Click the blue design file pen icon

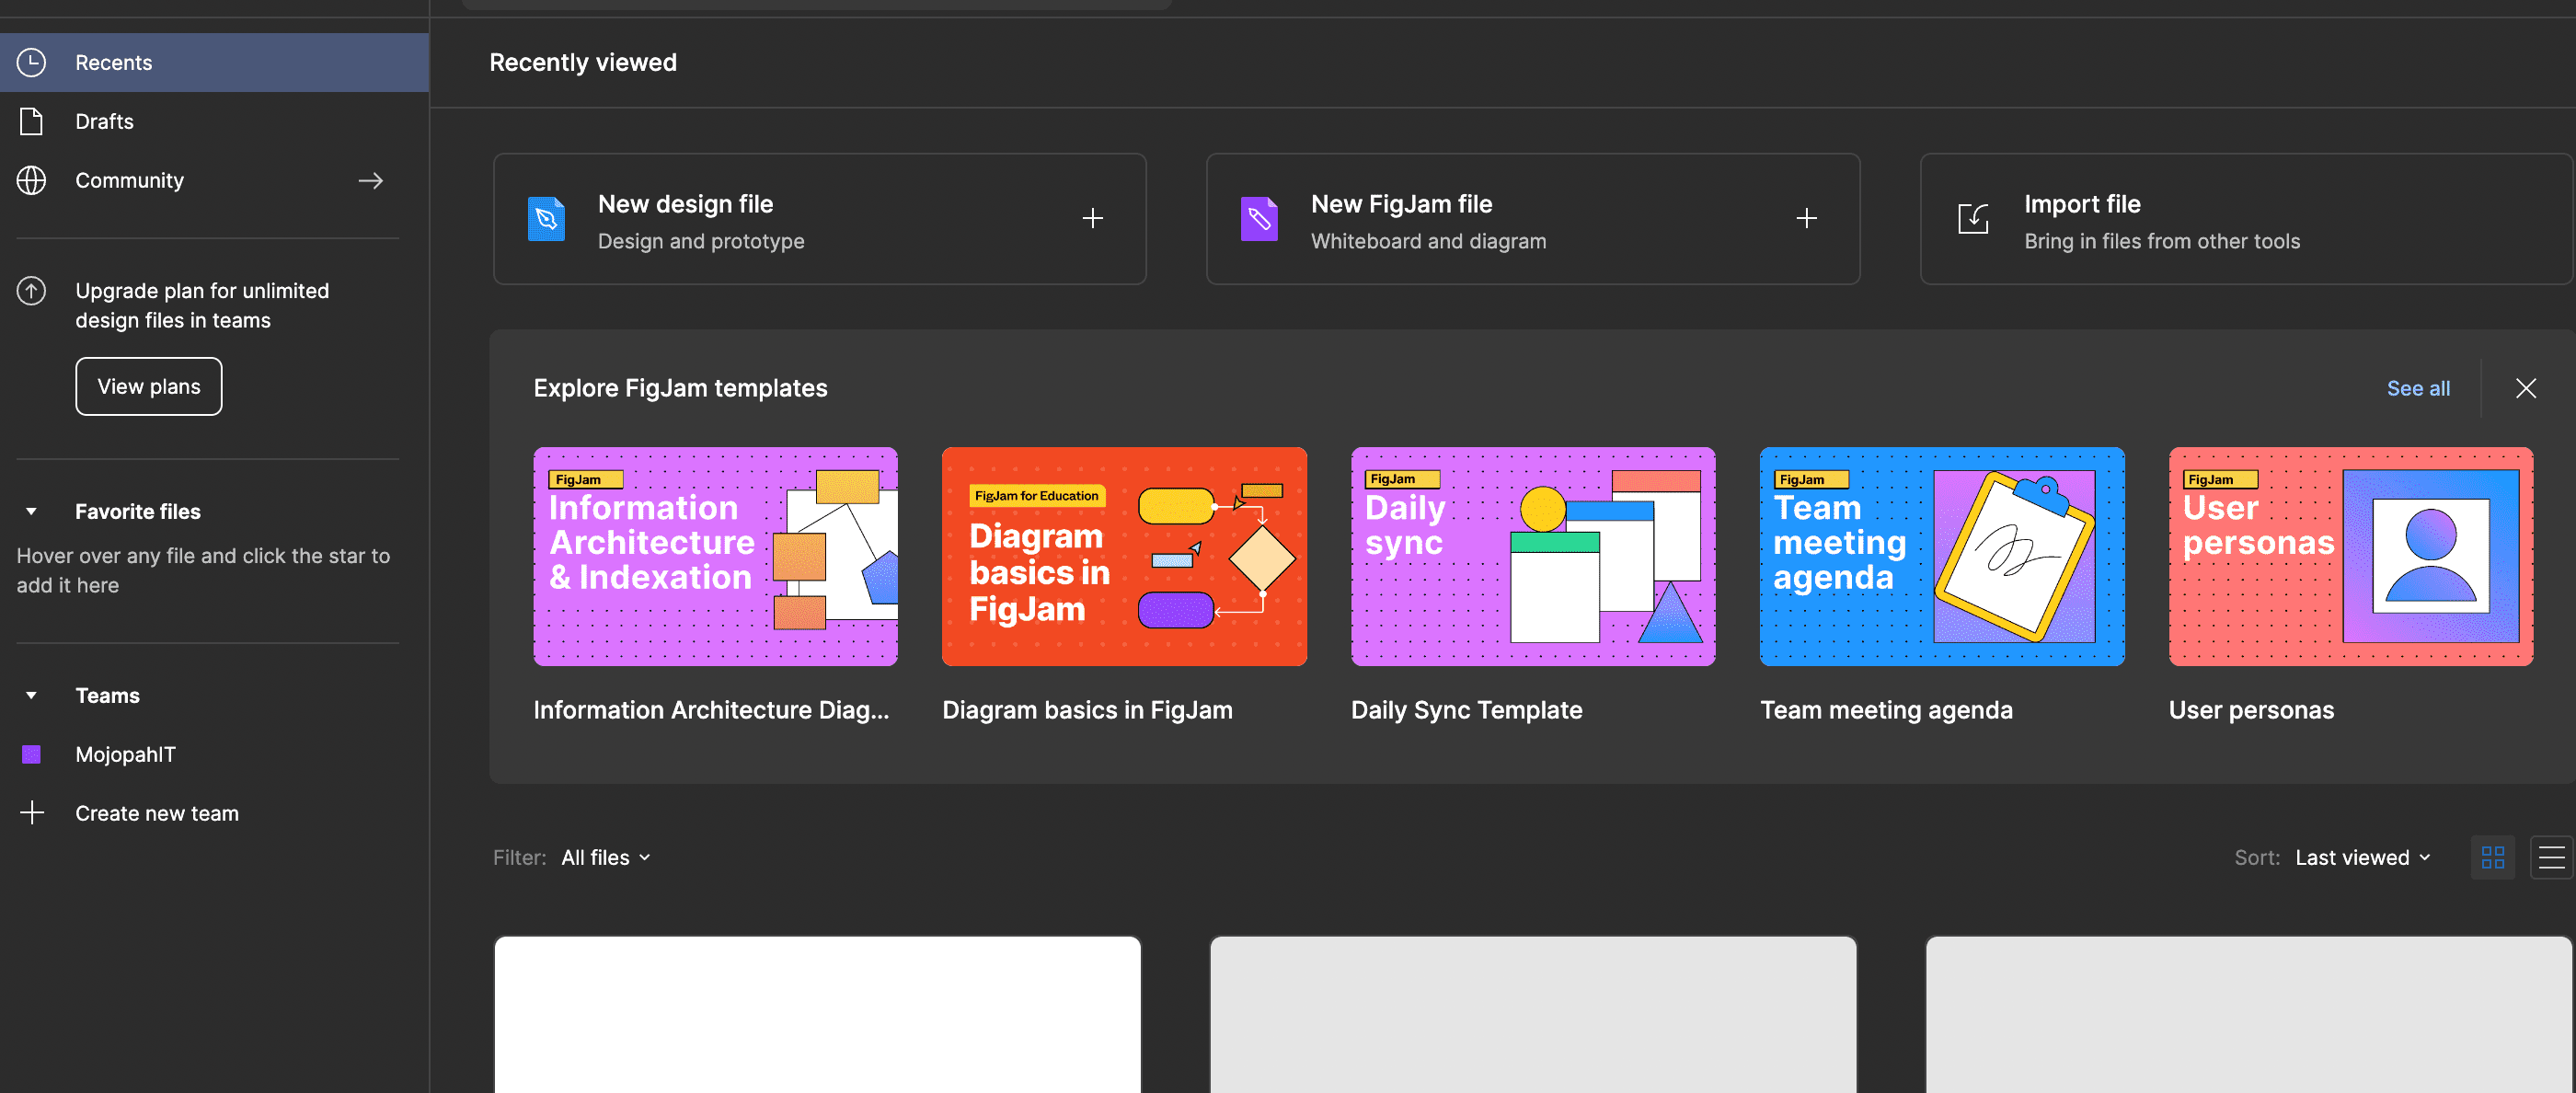coord(546,219)
